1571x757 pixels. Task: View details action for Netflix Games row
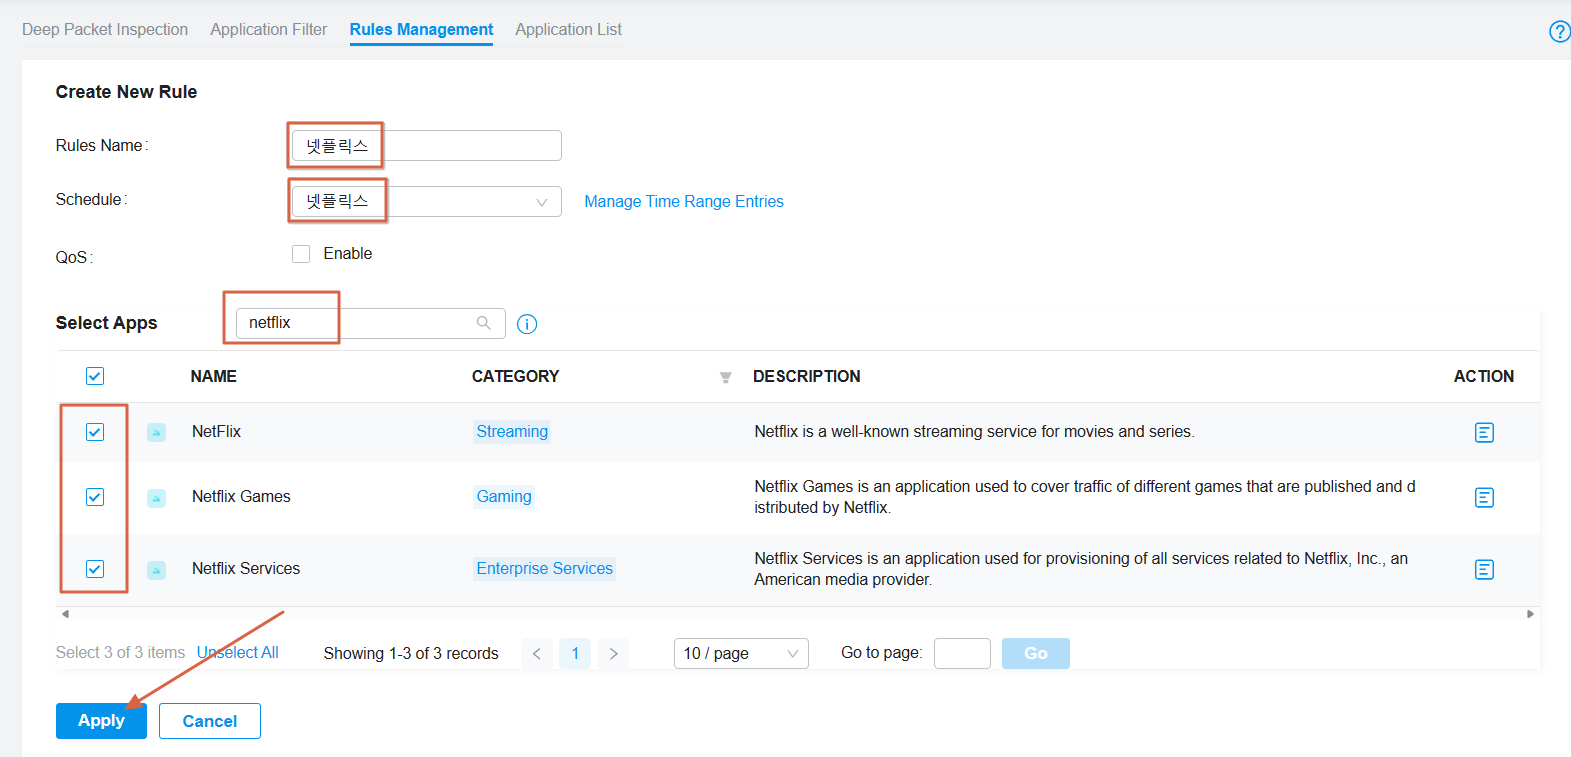point(1484,497)
